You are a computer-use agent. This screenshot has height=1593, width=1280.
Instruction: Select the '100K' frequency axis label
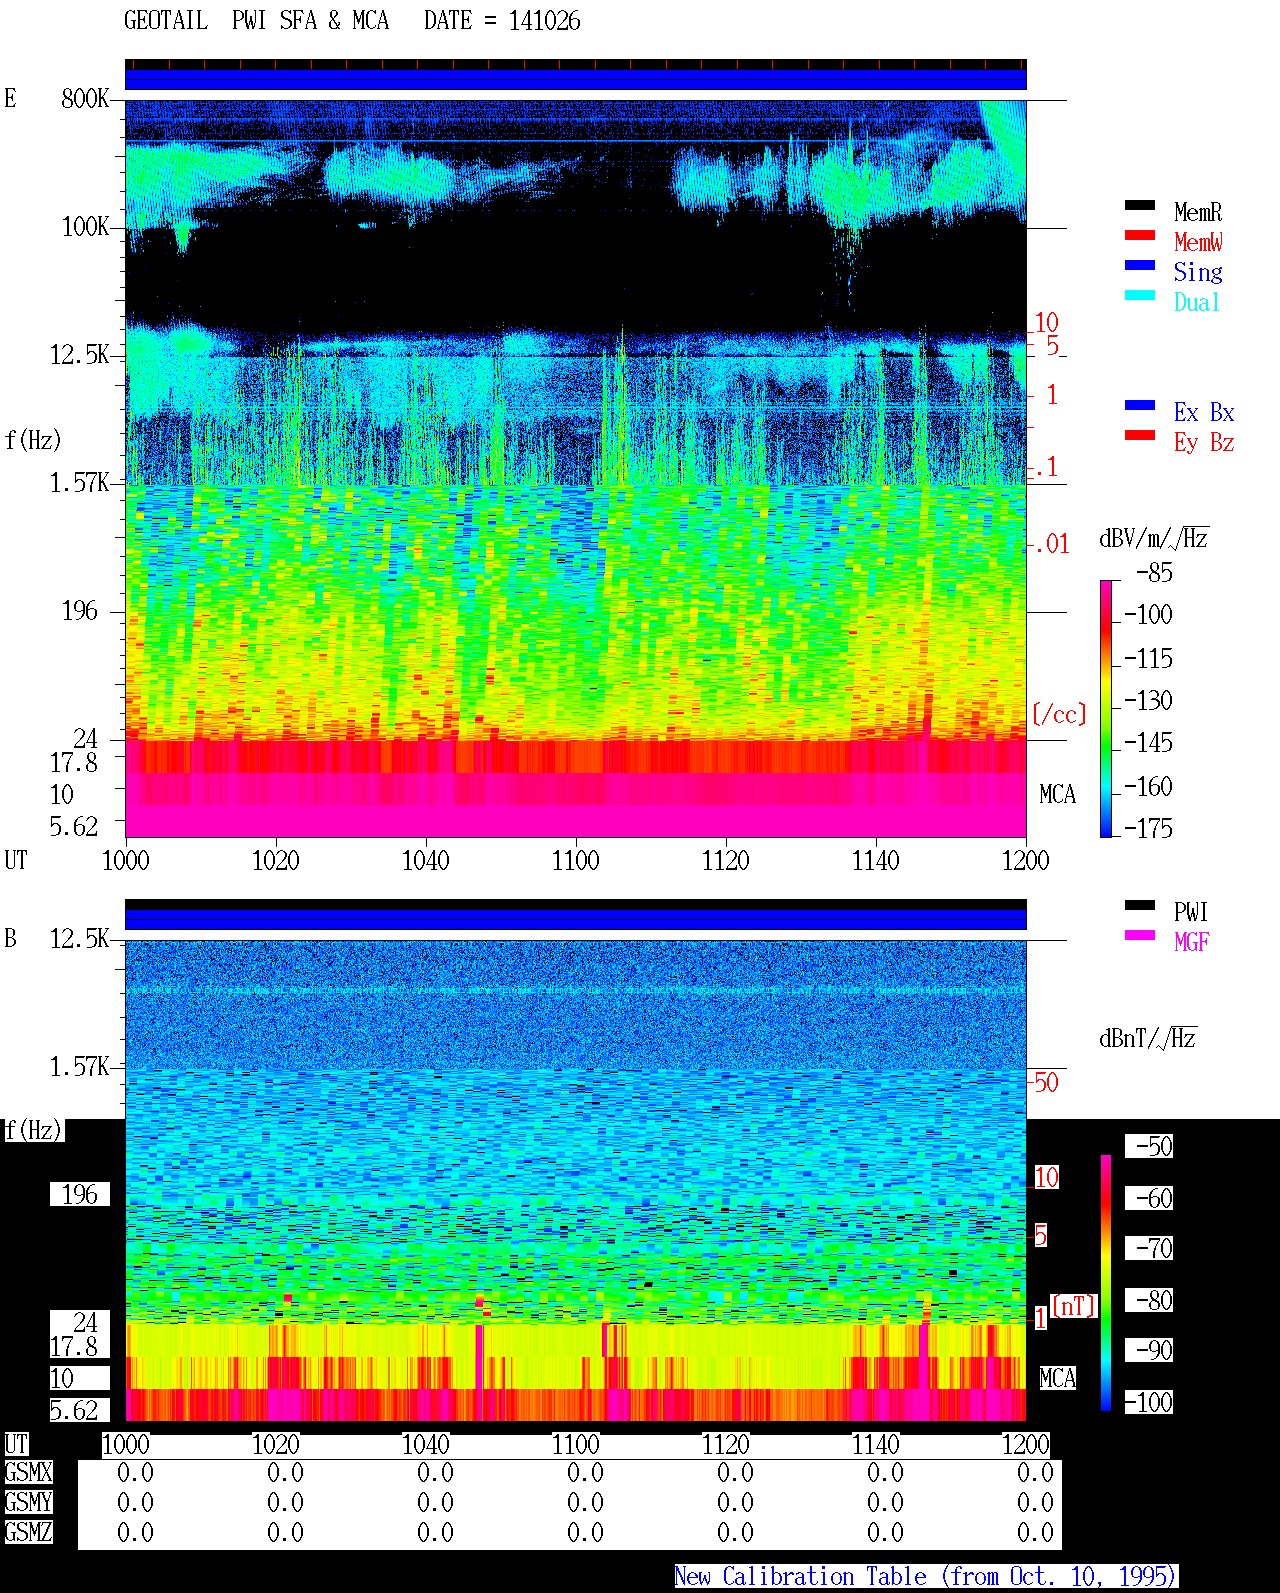coord(85,227)
